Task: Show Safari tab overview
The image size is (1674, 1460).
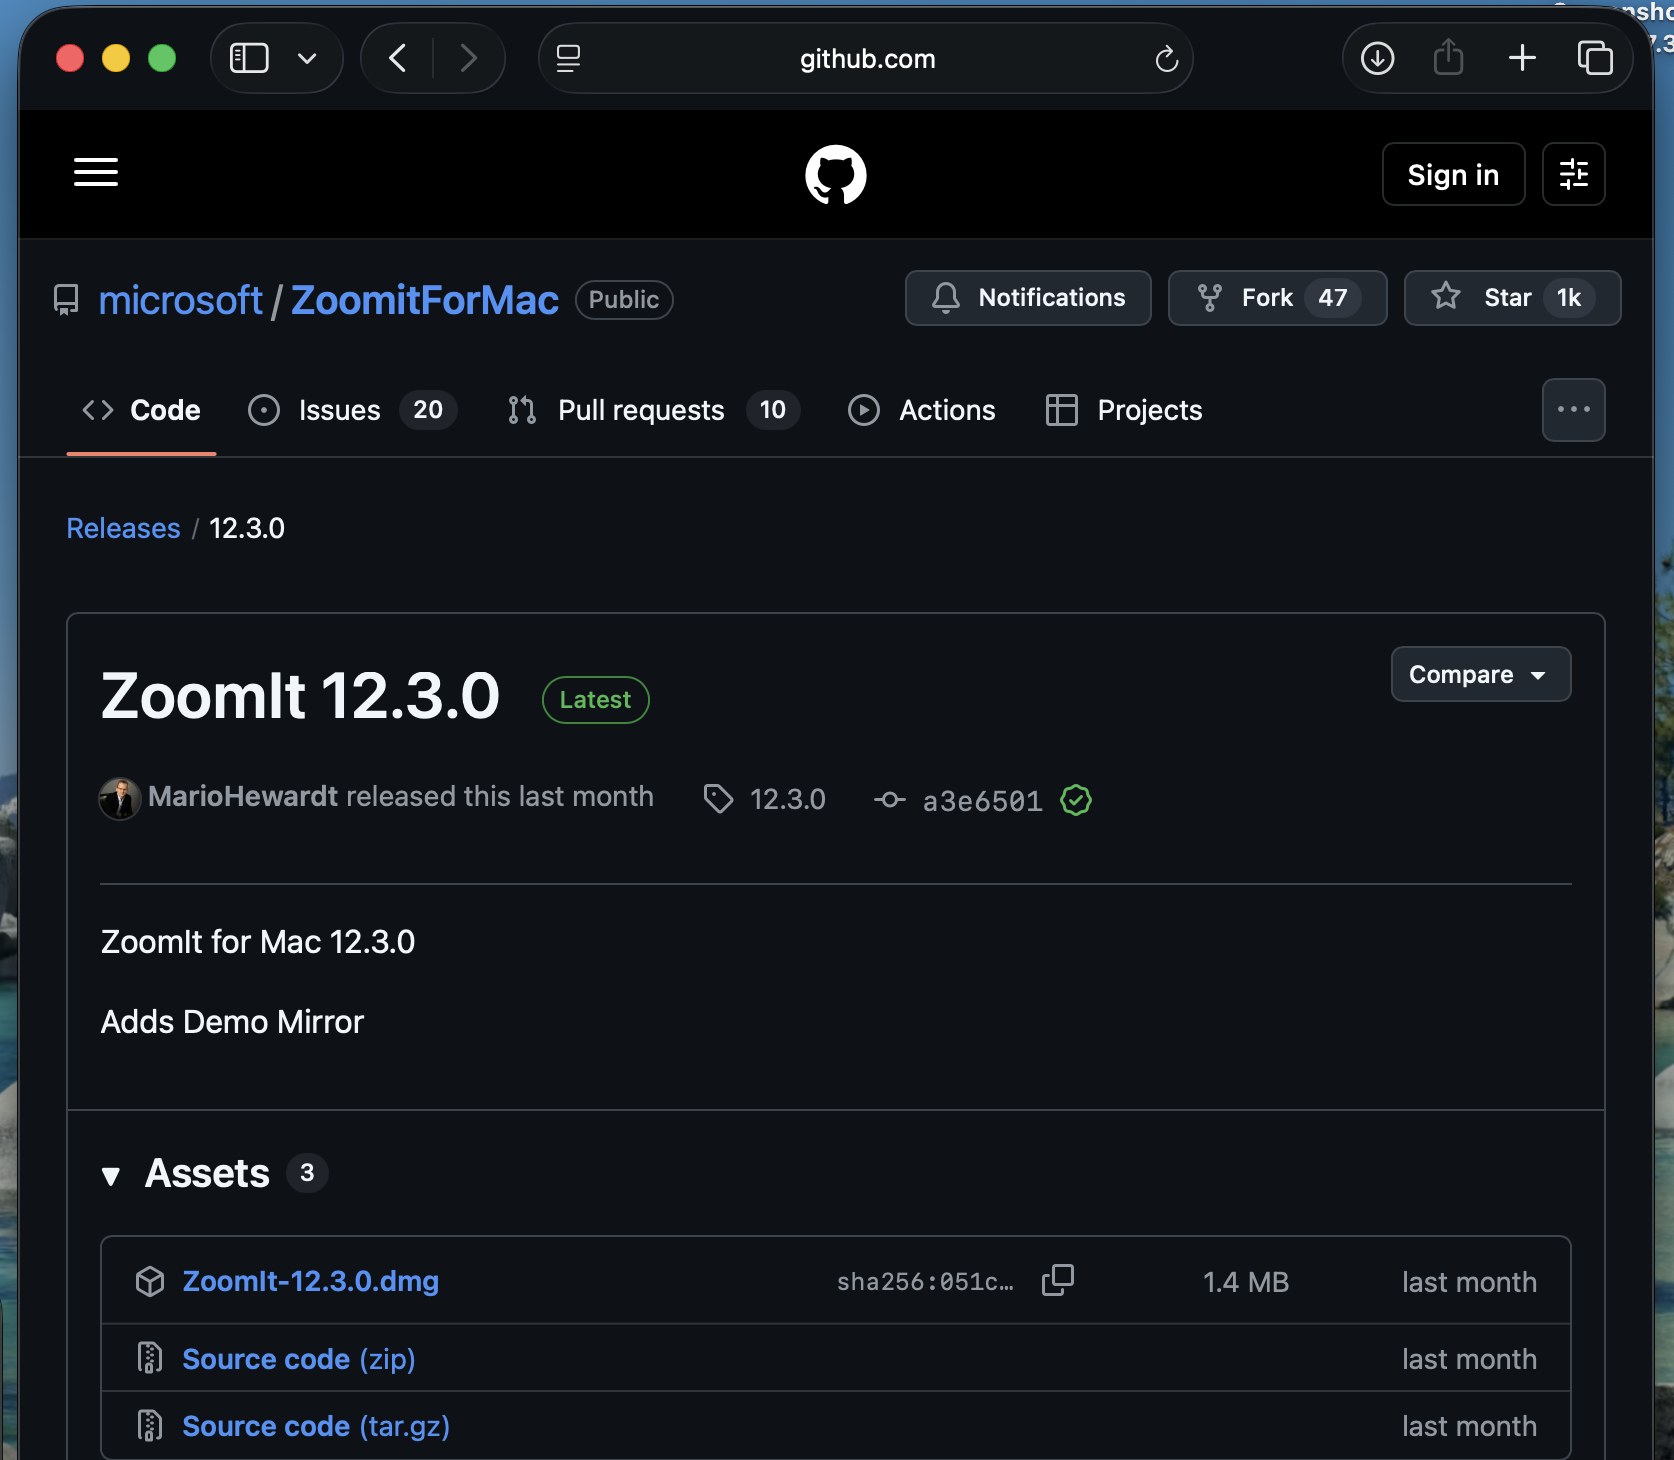Action: pos(1595,58)
